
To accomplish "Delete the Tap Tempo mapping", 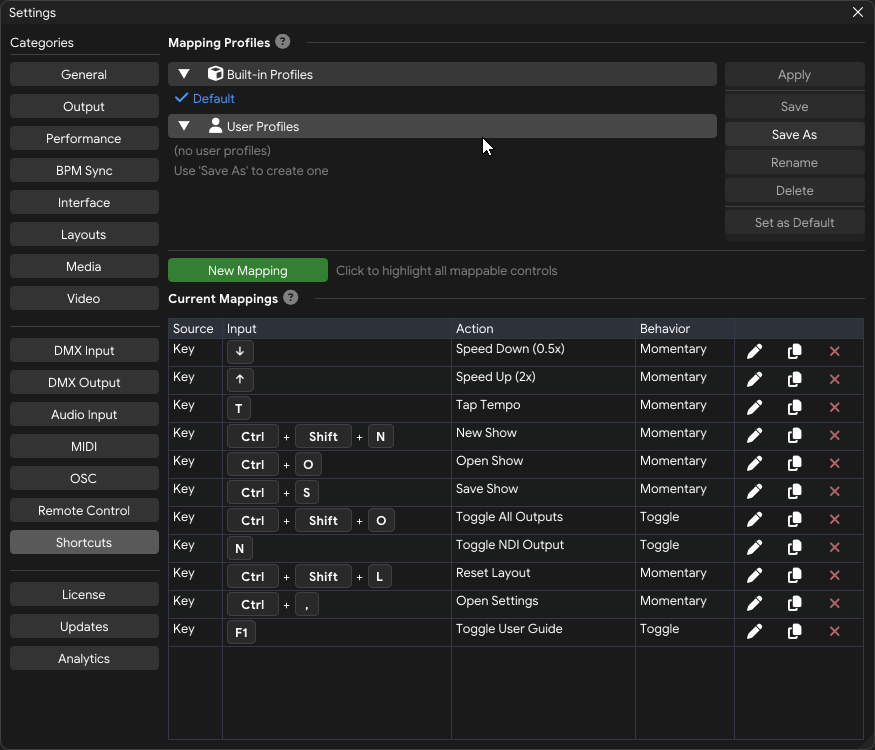I will click(835, 407).
